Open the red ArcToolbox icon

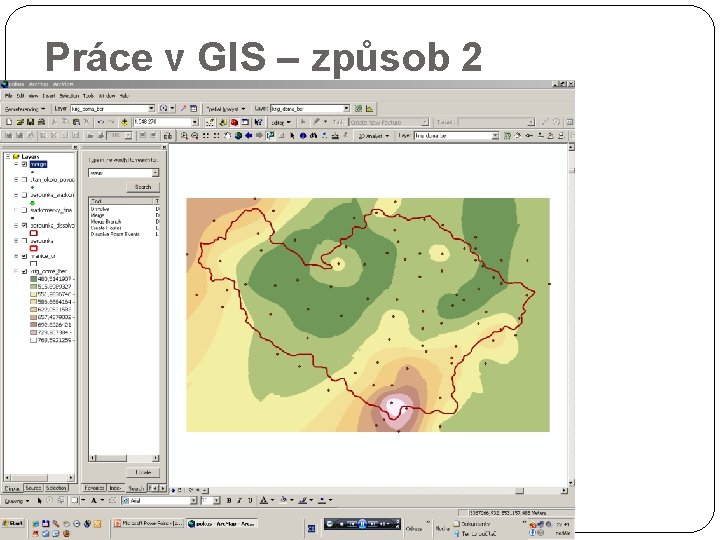coord(234,122)
